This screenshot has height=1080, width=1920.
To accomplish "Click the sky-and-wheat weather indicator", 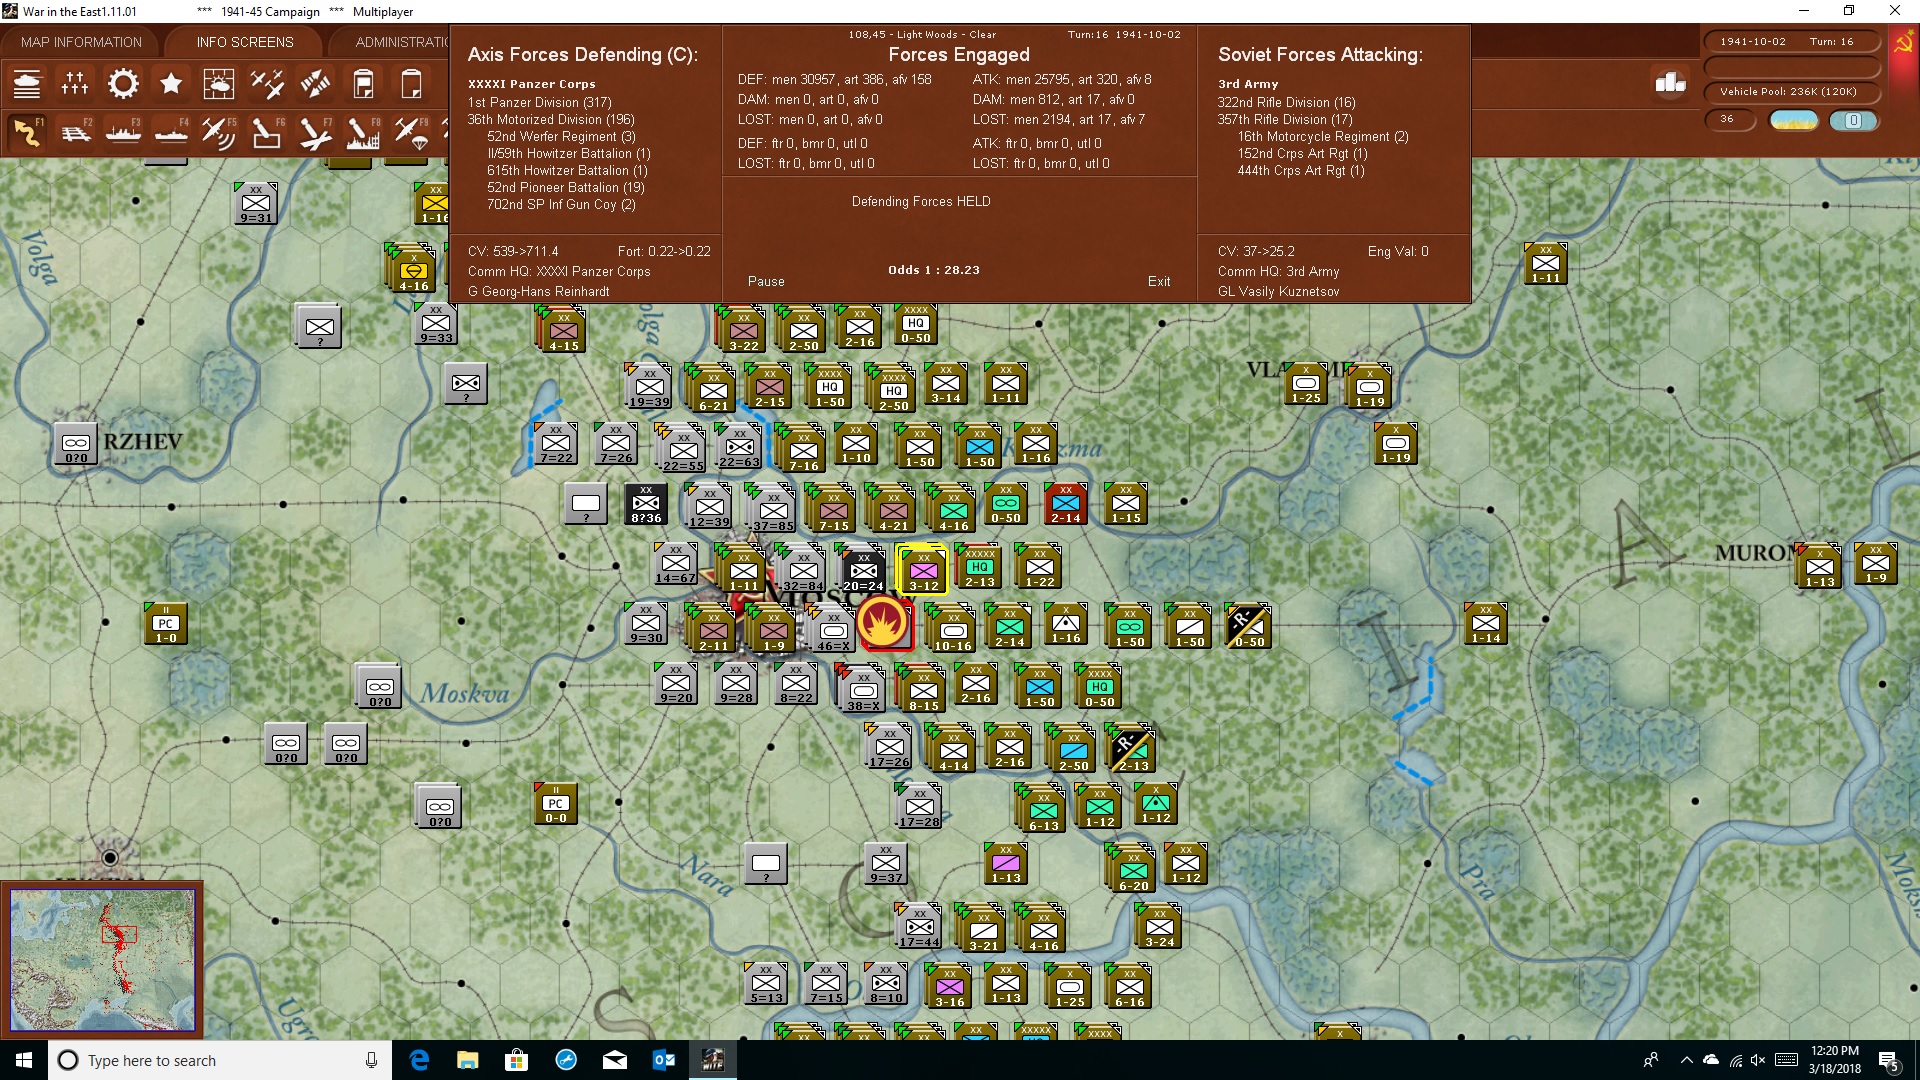I will [1794, 120].
